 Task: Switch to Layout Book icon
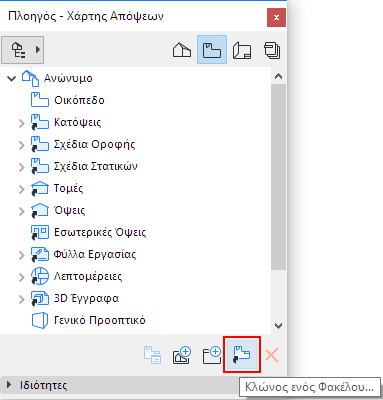pyautogui.click(x=242, y=50)
